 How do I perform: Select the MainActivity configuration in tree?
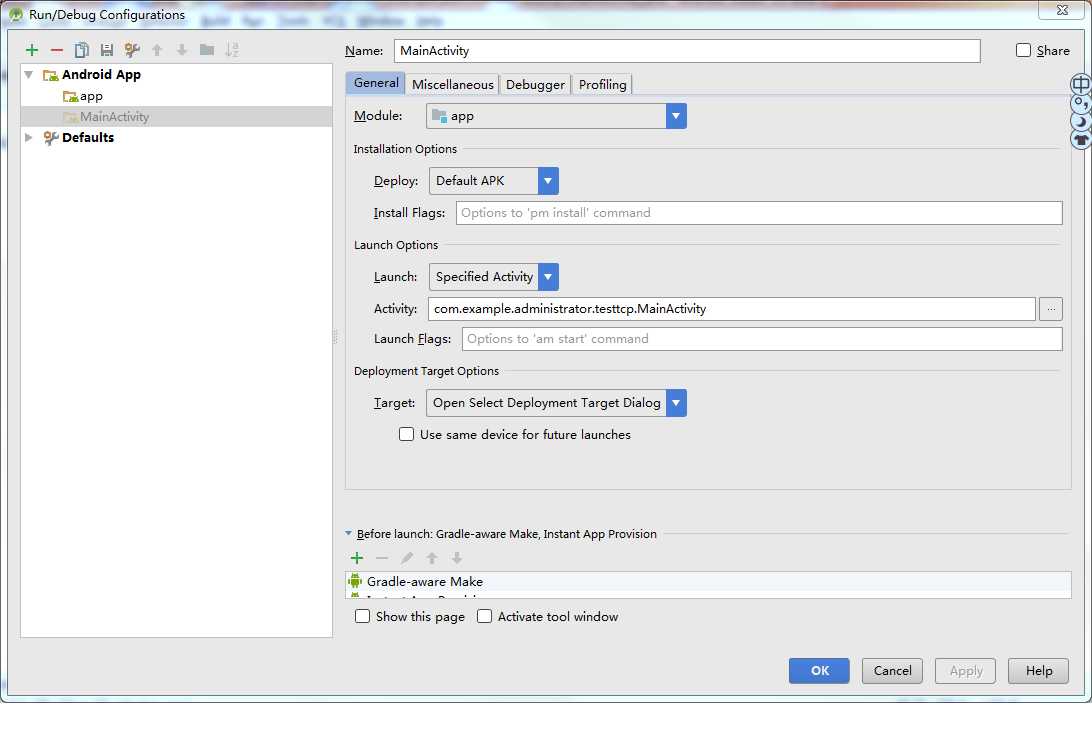coord(176,116)
